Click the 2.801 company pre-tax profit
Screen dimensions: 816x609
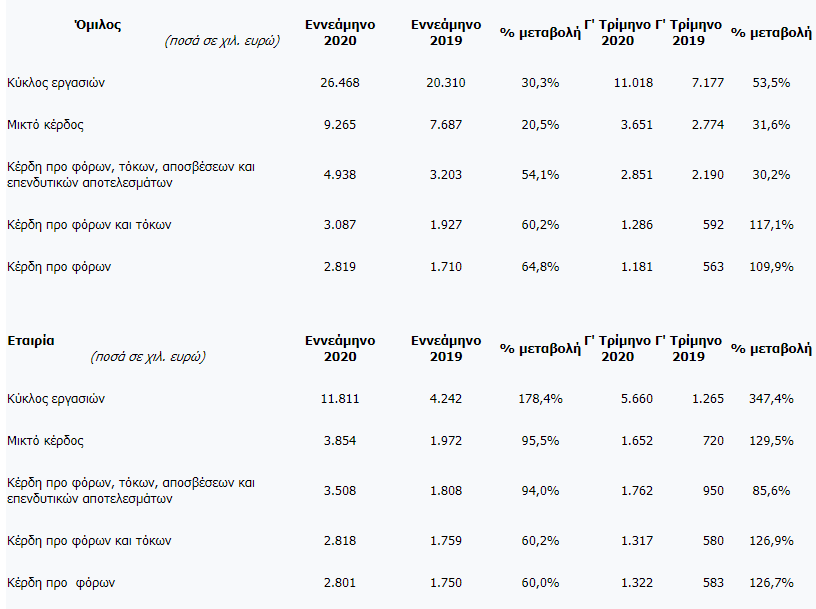(x=340, y=583)
